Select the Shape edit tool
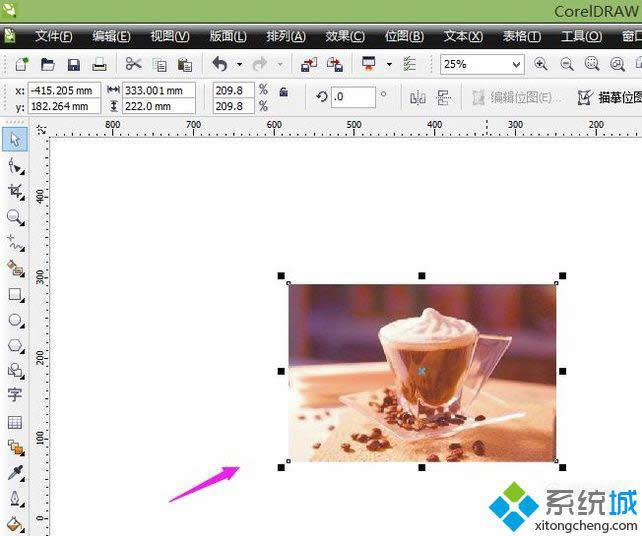 [x=16, y=166]
